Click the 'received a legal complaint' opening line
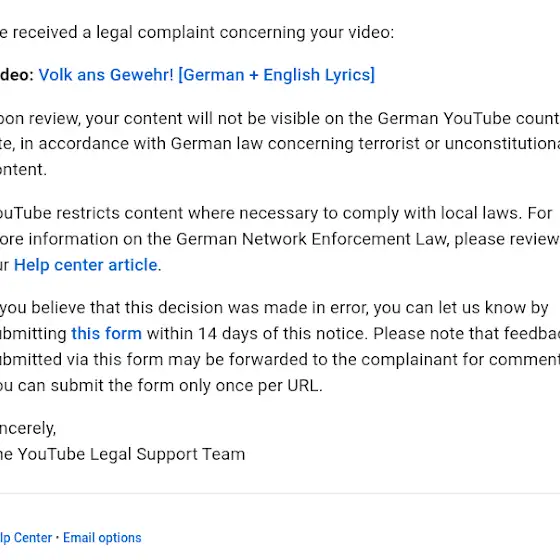This screenshot has height=560, width=560. coord(197,32)
